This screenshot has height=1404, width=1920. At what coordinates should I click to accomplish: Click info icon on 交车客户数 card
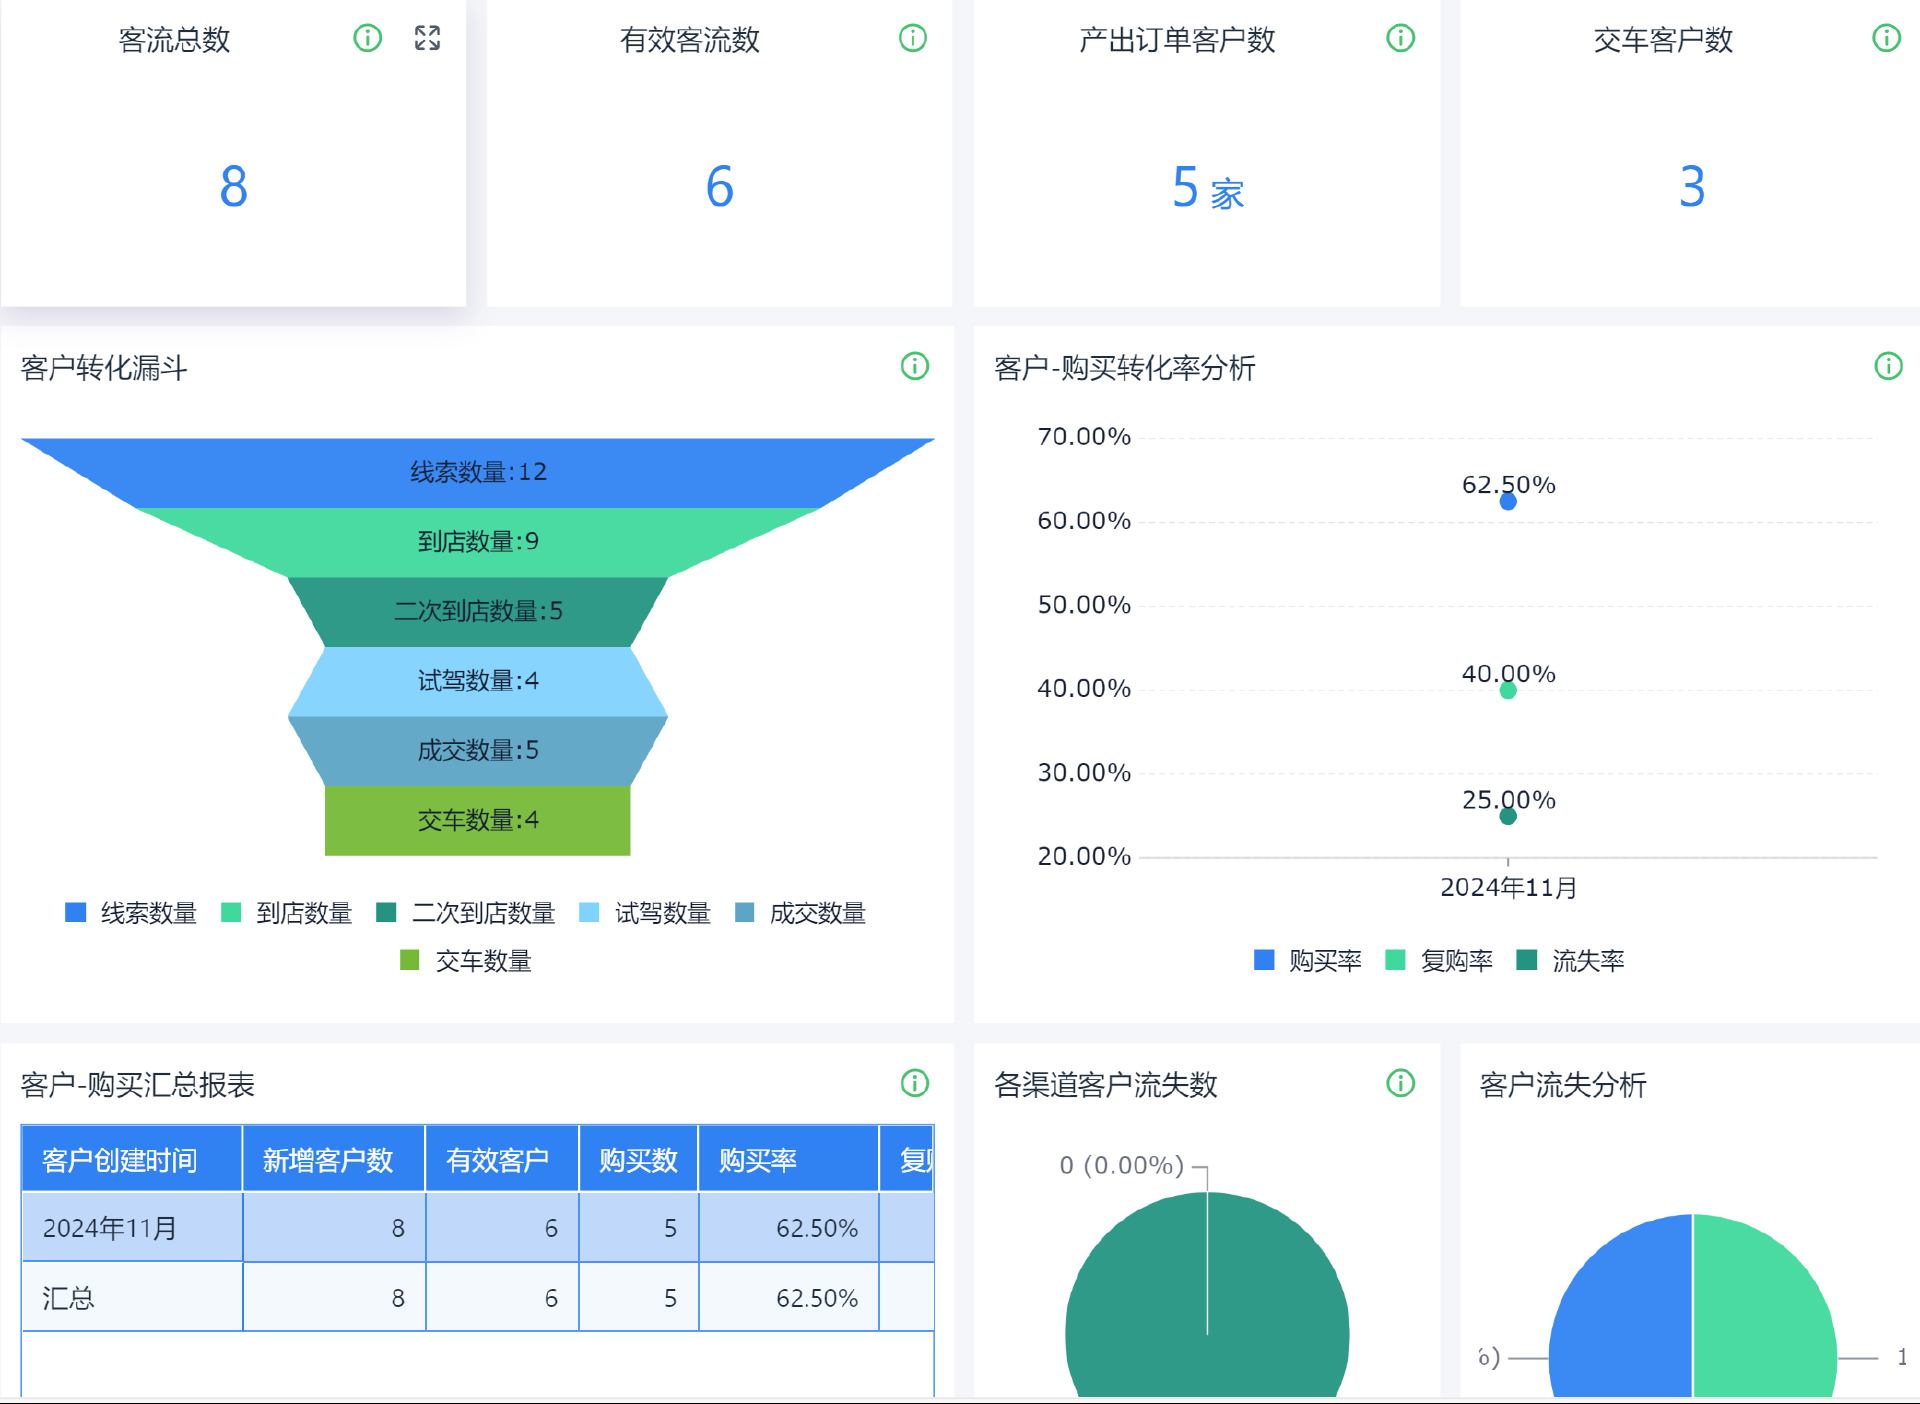[1886, 38]
